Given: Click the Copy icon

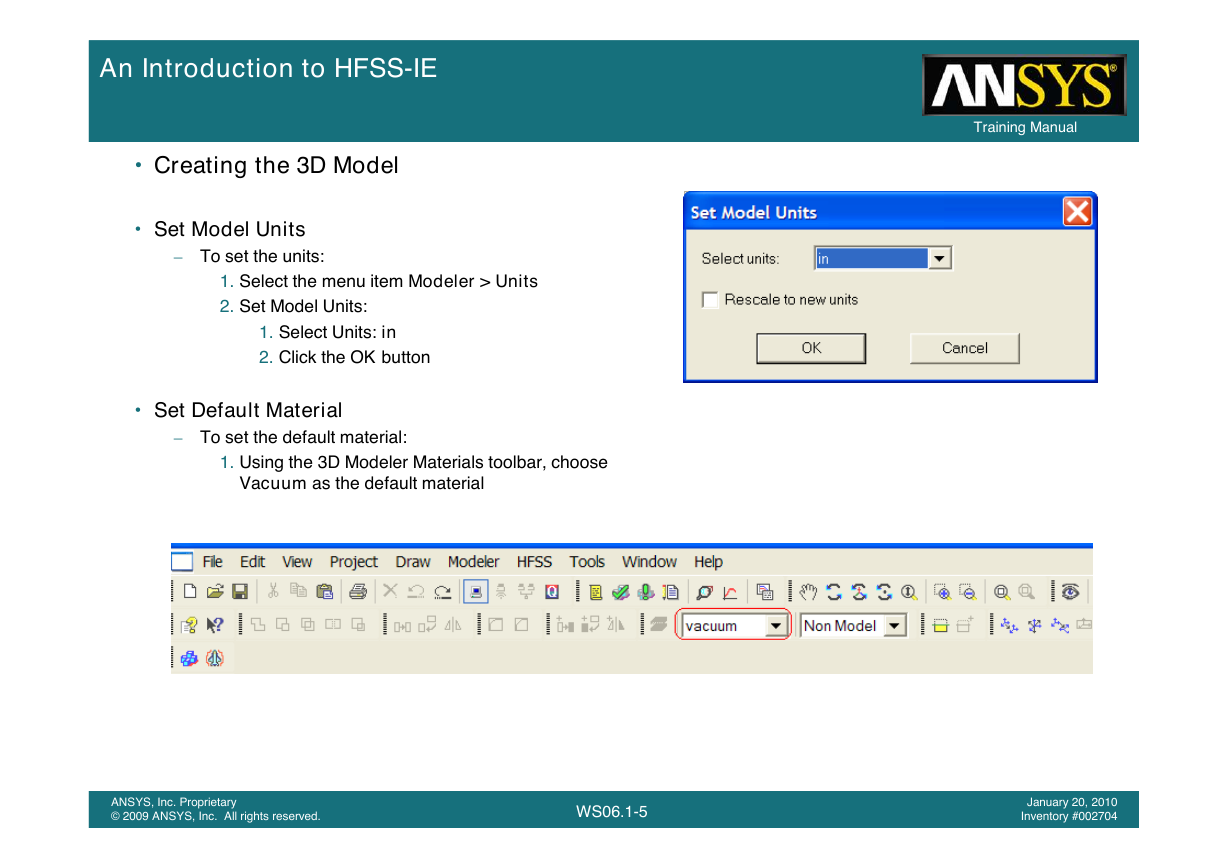Looking at the screenshot, I should pos(298,591).
